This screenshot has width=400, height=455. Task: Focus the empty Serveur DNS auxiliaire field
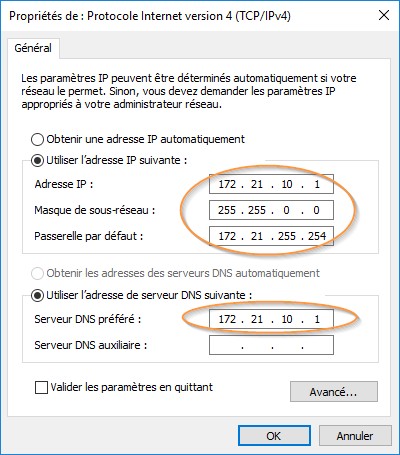click(271, 345)
